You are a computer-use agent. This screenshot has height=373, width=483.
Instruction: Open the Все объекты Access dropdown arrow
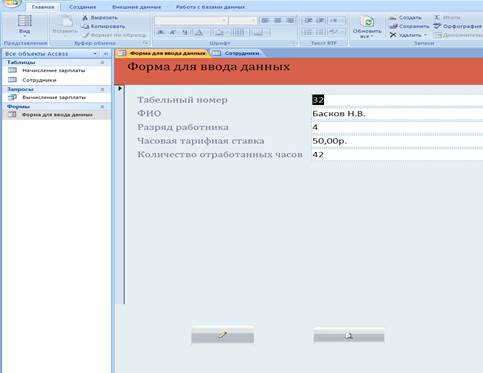95,54
